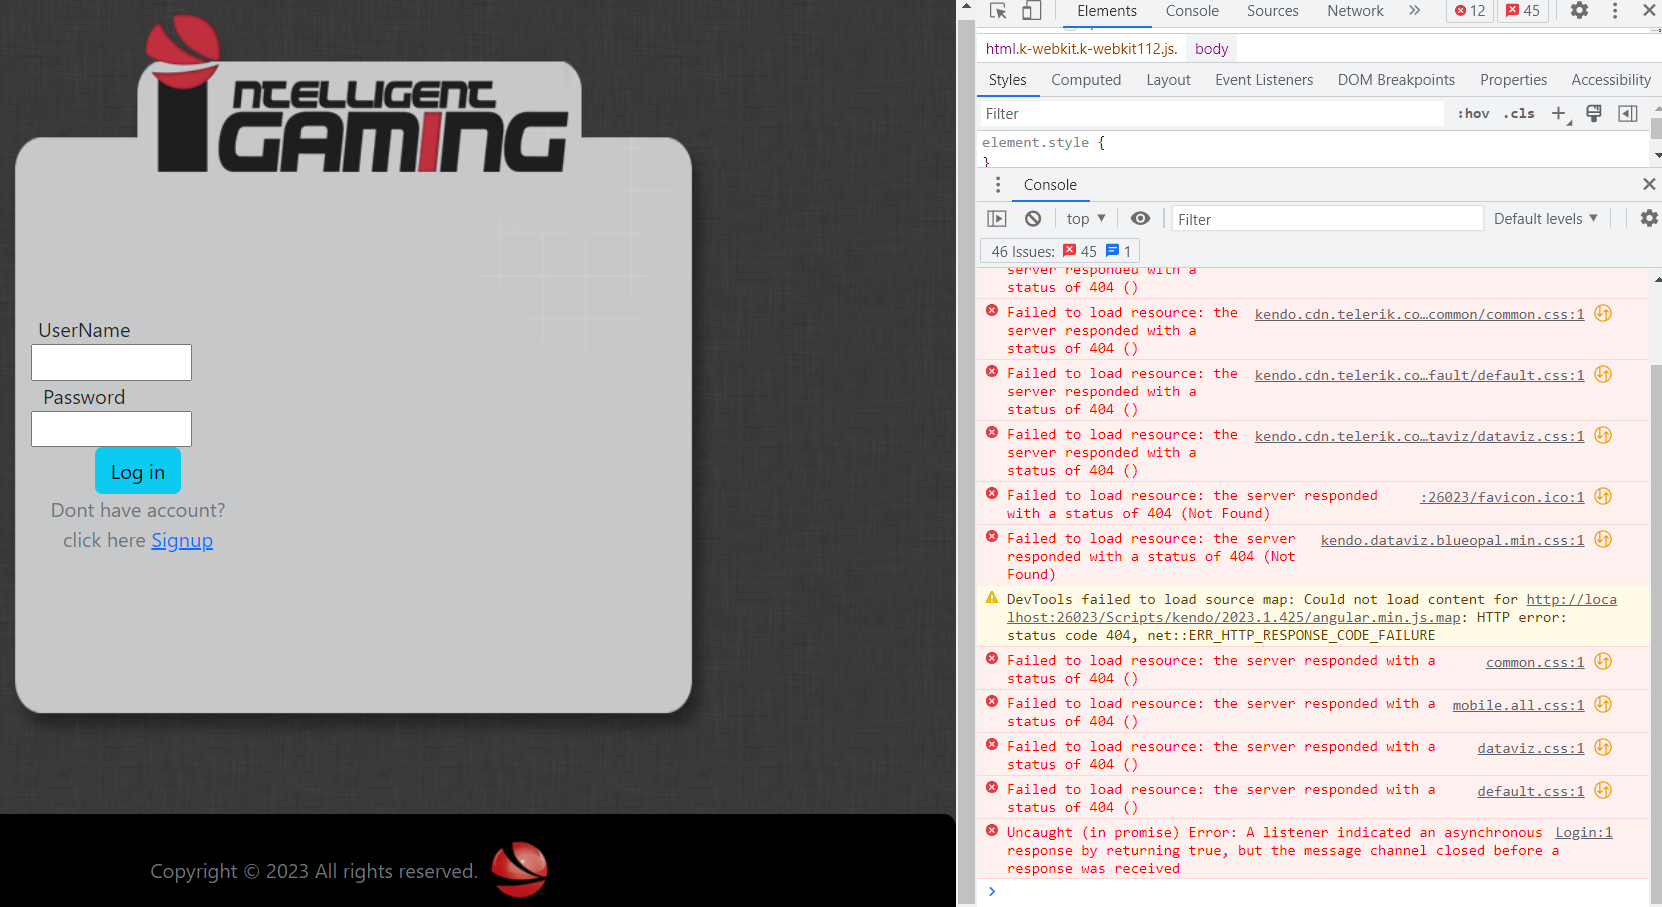Toggle the .cls element classes button

(x=1519, y=114)
